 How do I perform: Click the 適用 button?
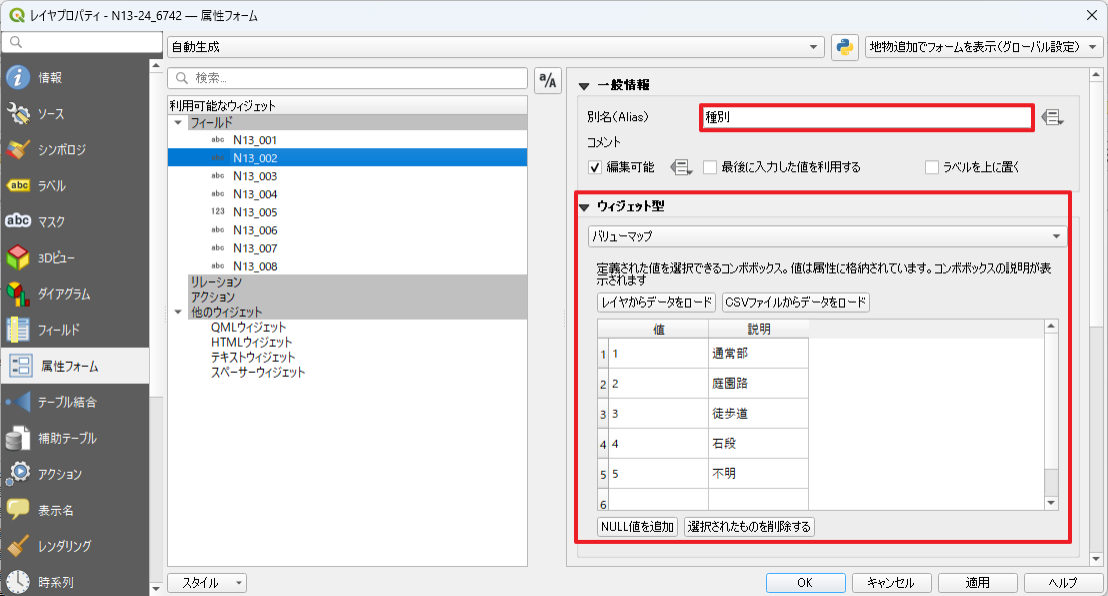[977, 583]
